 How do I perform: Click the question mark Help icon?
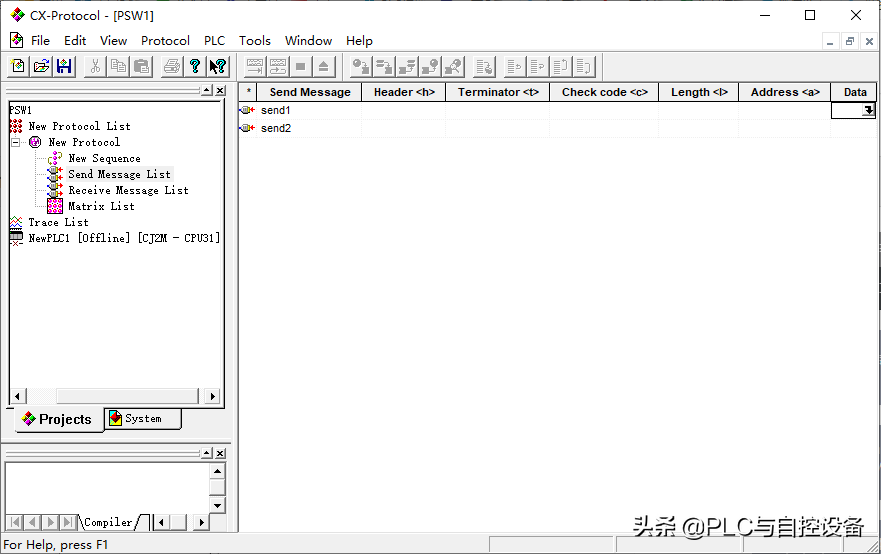point(195,67)
